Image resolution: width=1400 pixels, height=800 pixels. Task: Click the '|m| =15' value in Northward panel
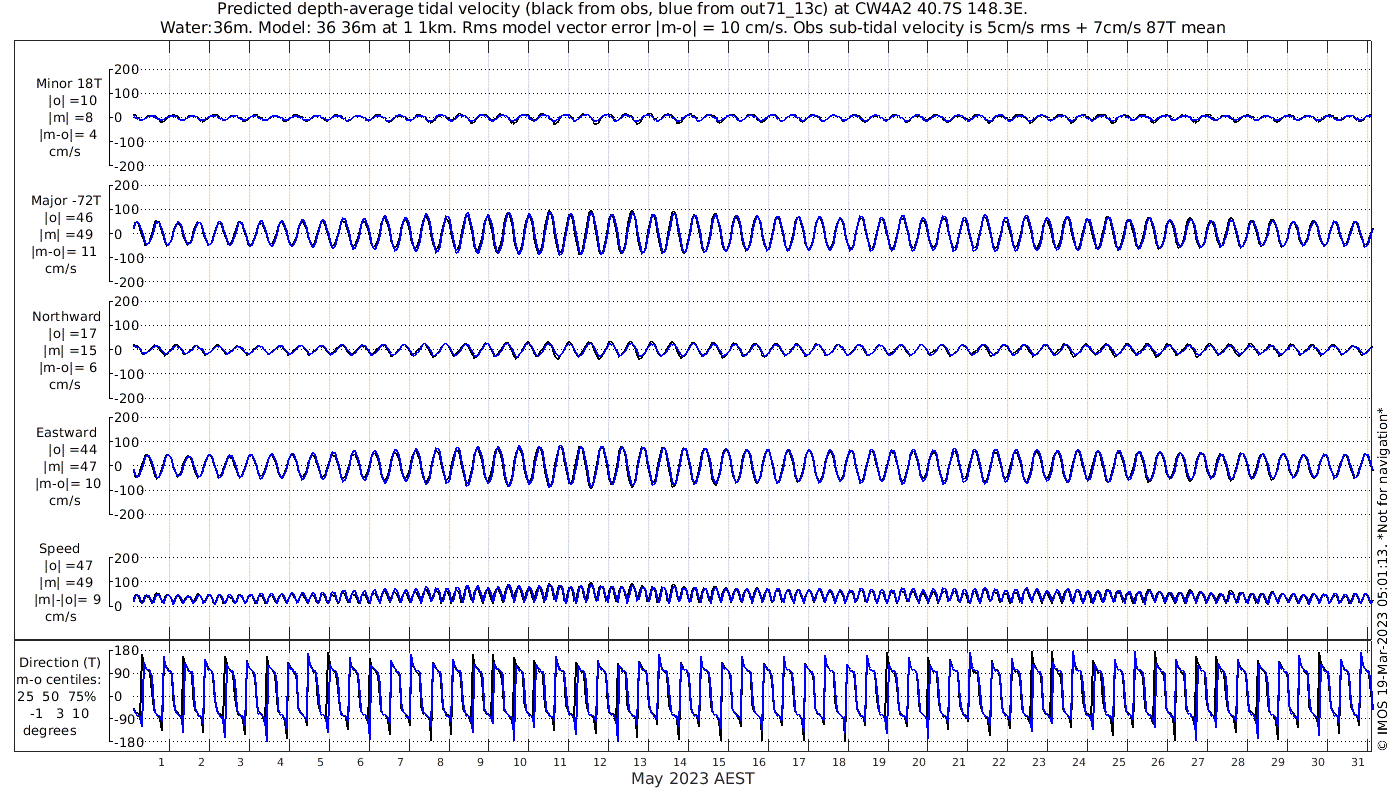(72, 350)
